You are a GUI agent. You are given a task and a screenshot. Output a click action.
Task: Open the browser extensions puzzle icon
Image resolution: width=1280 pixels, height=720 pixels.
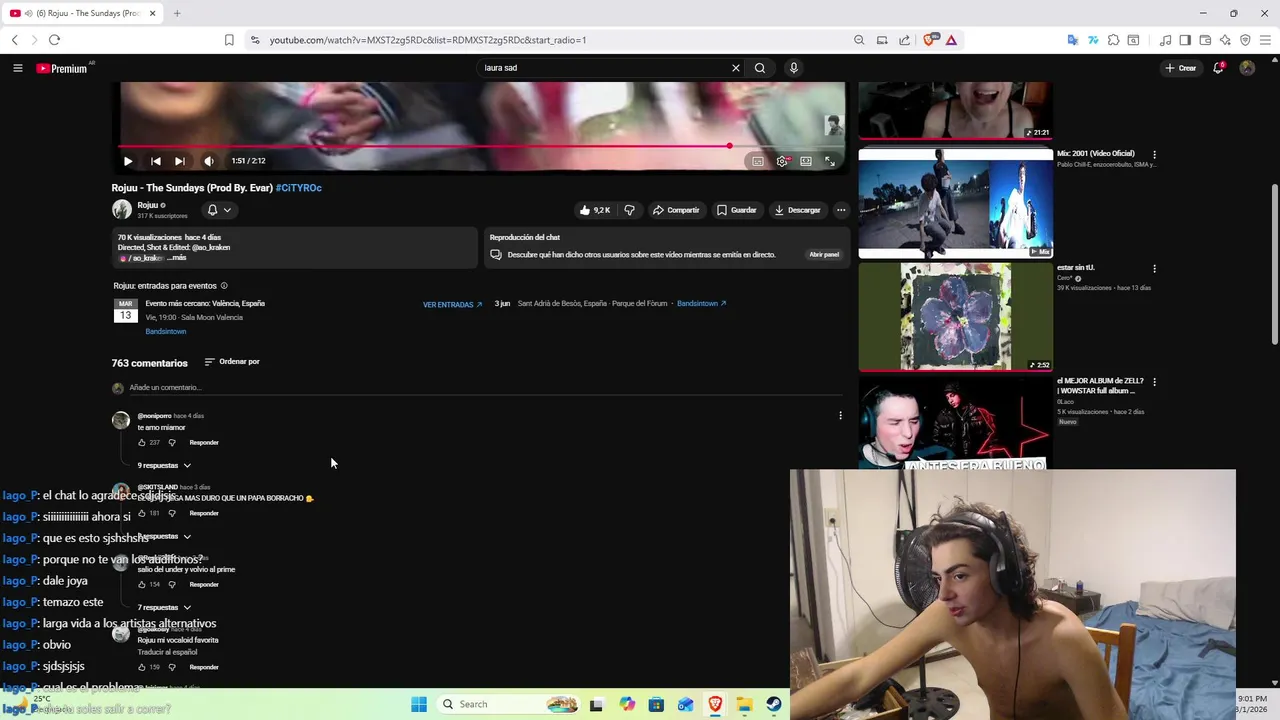coord(1113,40)
